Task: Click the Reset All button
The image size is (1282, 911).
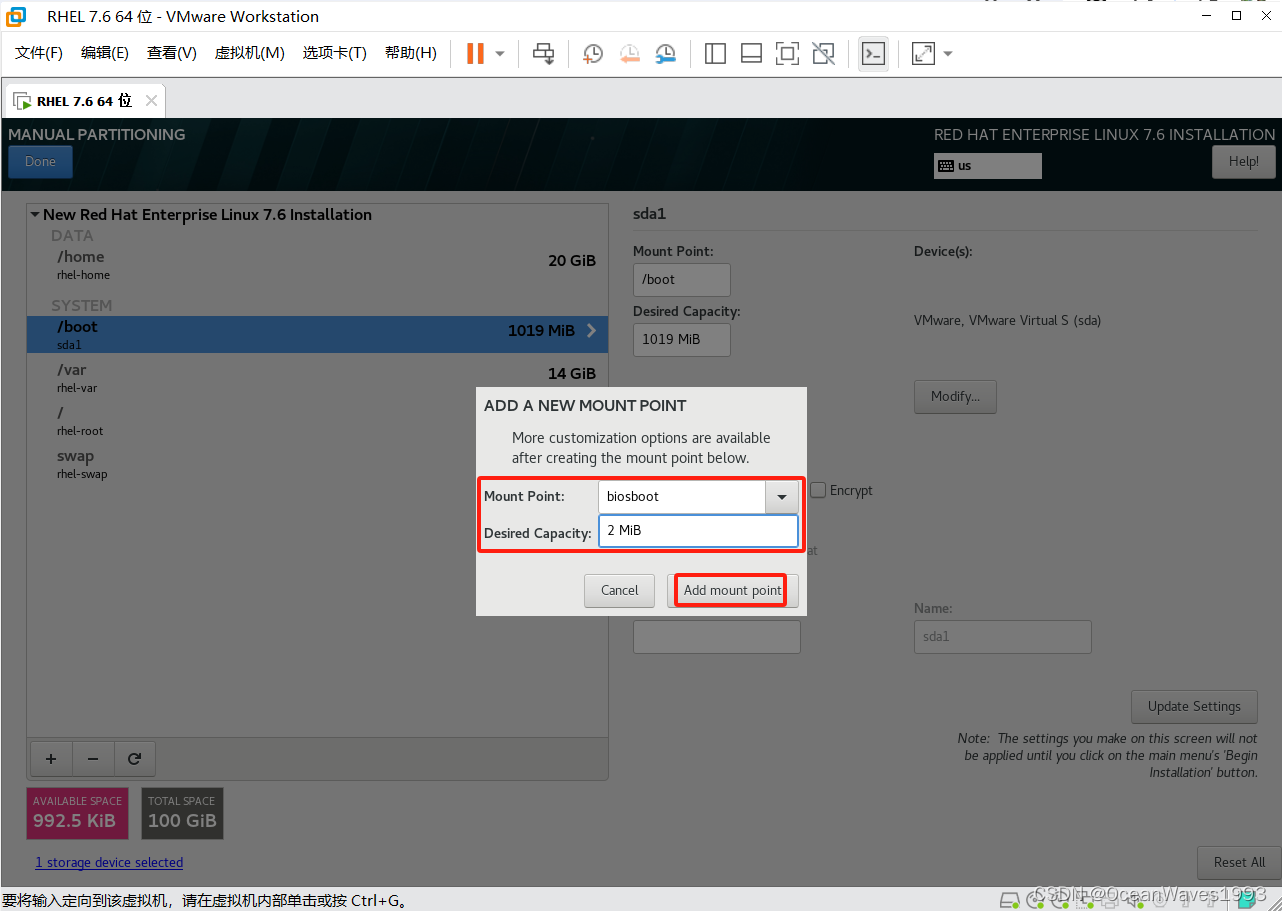Action: pyautogui.click(x=1239, y=862)
